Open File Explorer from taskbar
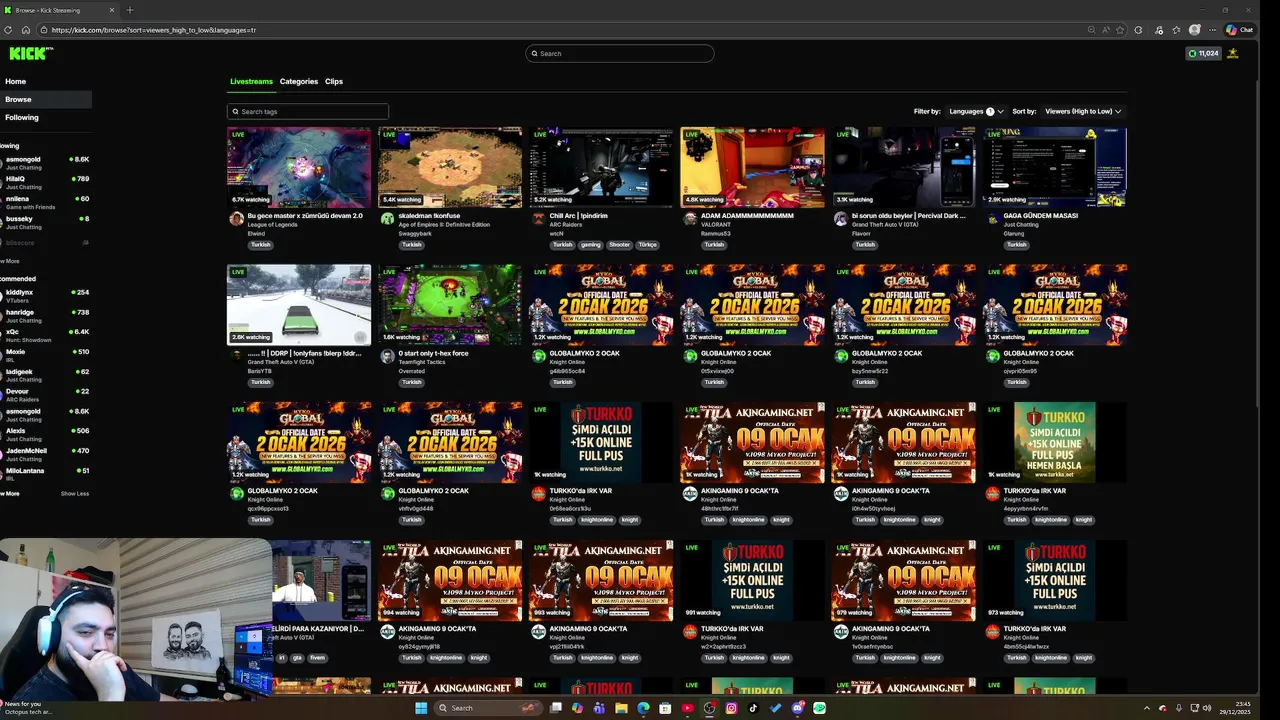 pyautogui.click(x=621, y=708)
